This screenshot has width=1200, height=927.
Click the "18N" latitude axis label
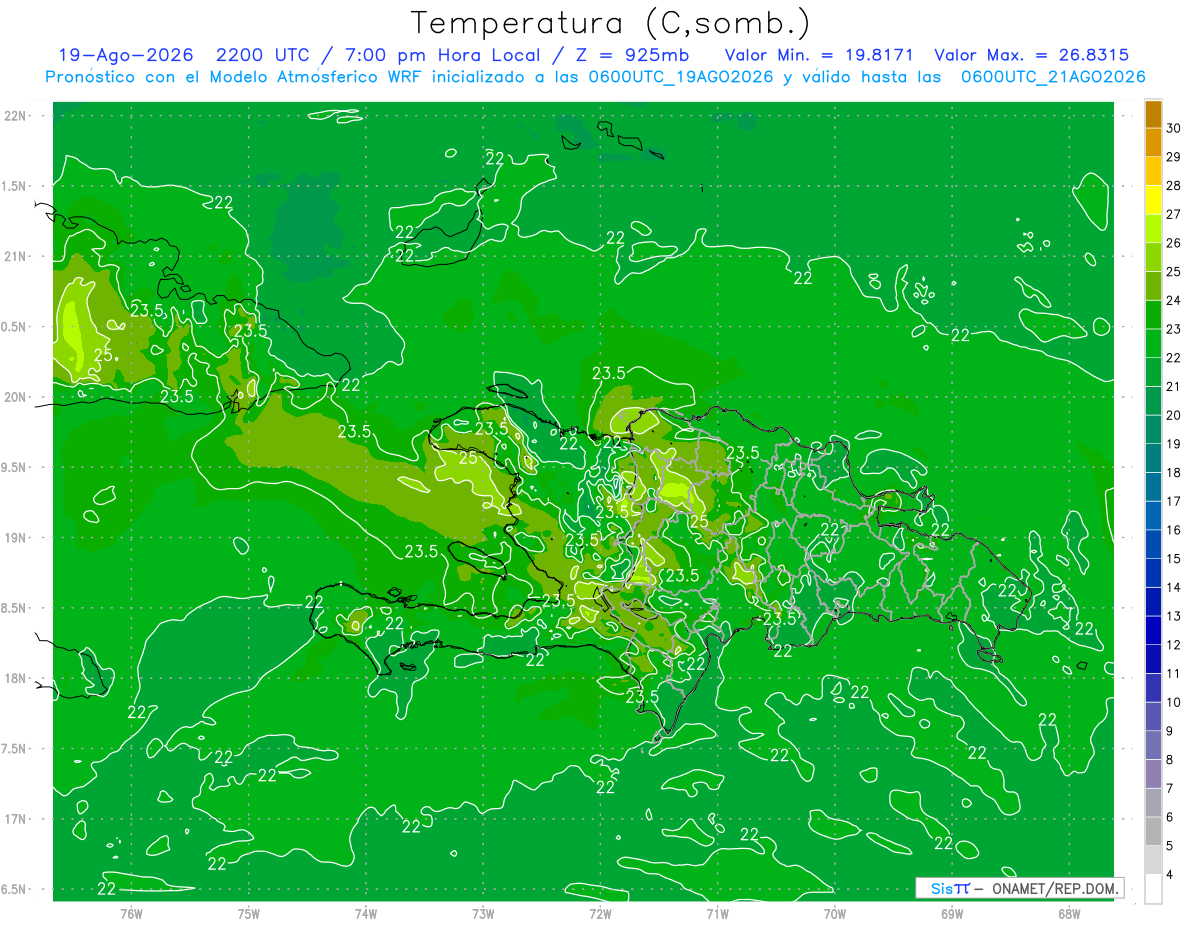pyautogui.click(x=16, y=679)
